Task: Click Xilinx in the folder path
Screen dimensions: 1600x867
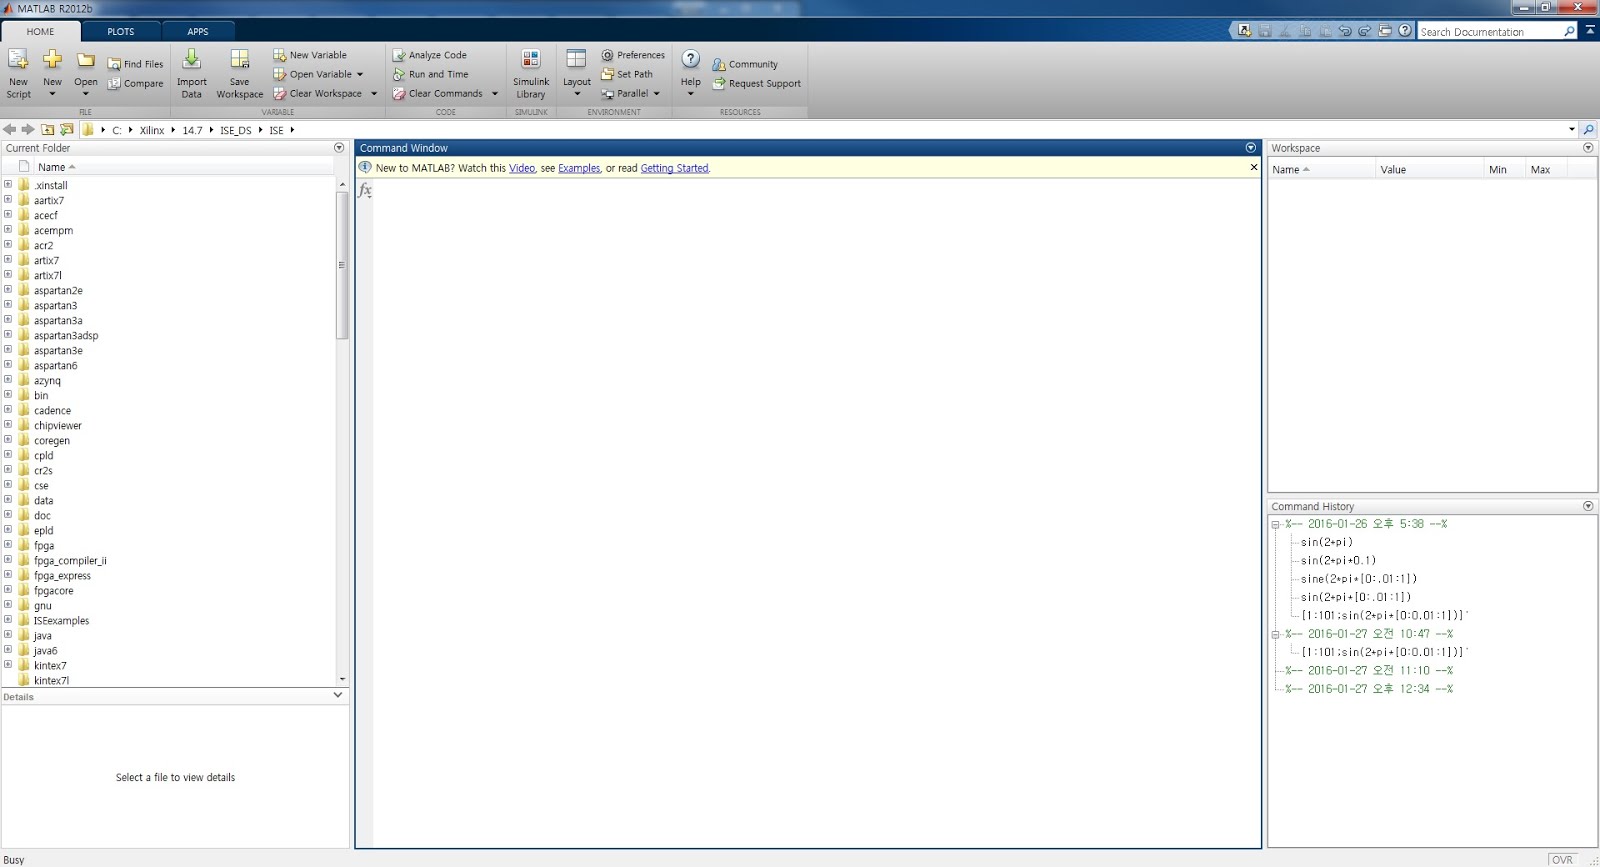Action: [152, 130]
